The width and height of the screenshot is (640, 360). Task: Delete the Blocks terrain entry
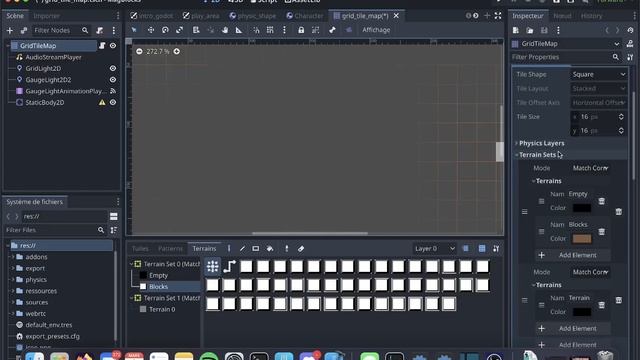(602, 232)
